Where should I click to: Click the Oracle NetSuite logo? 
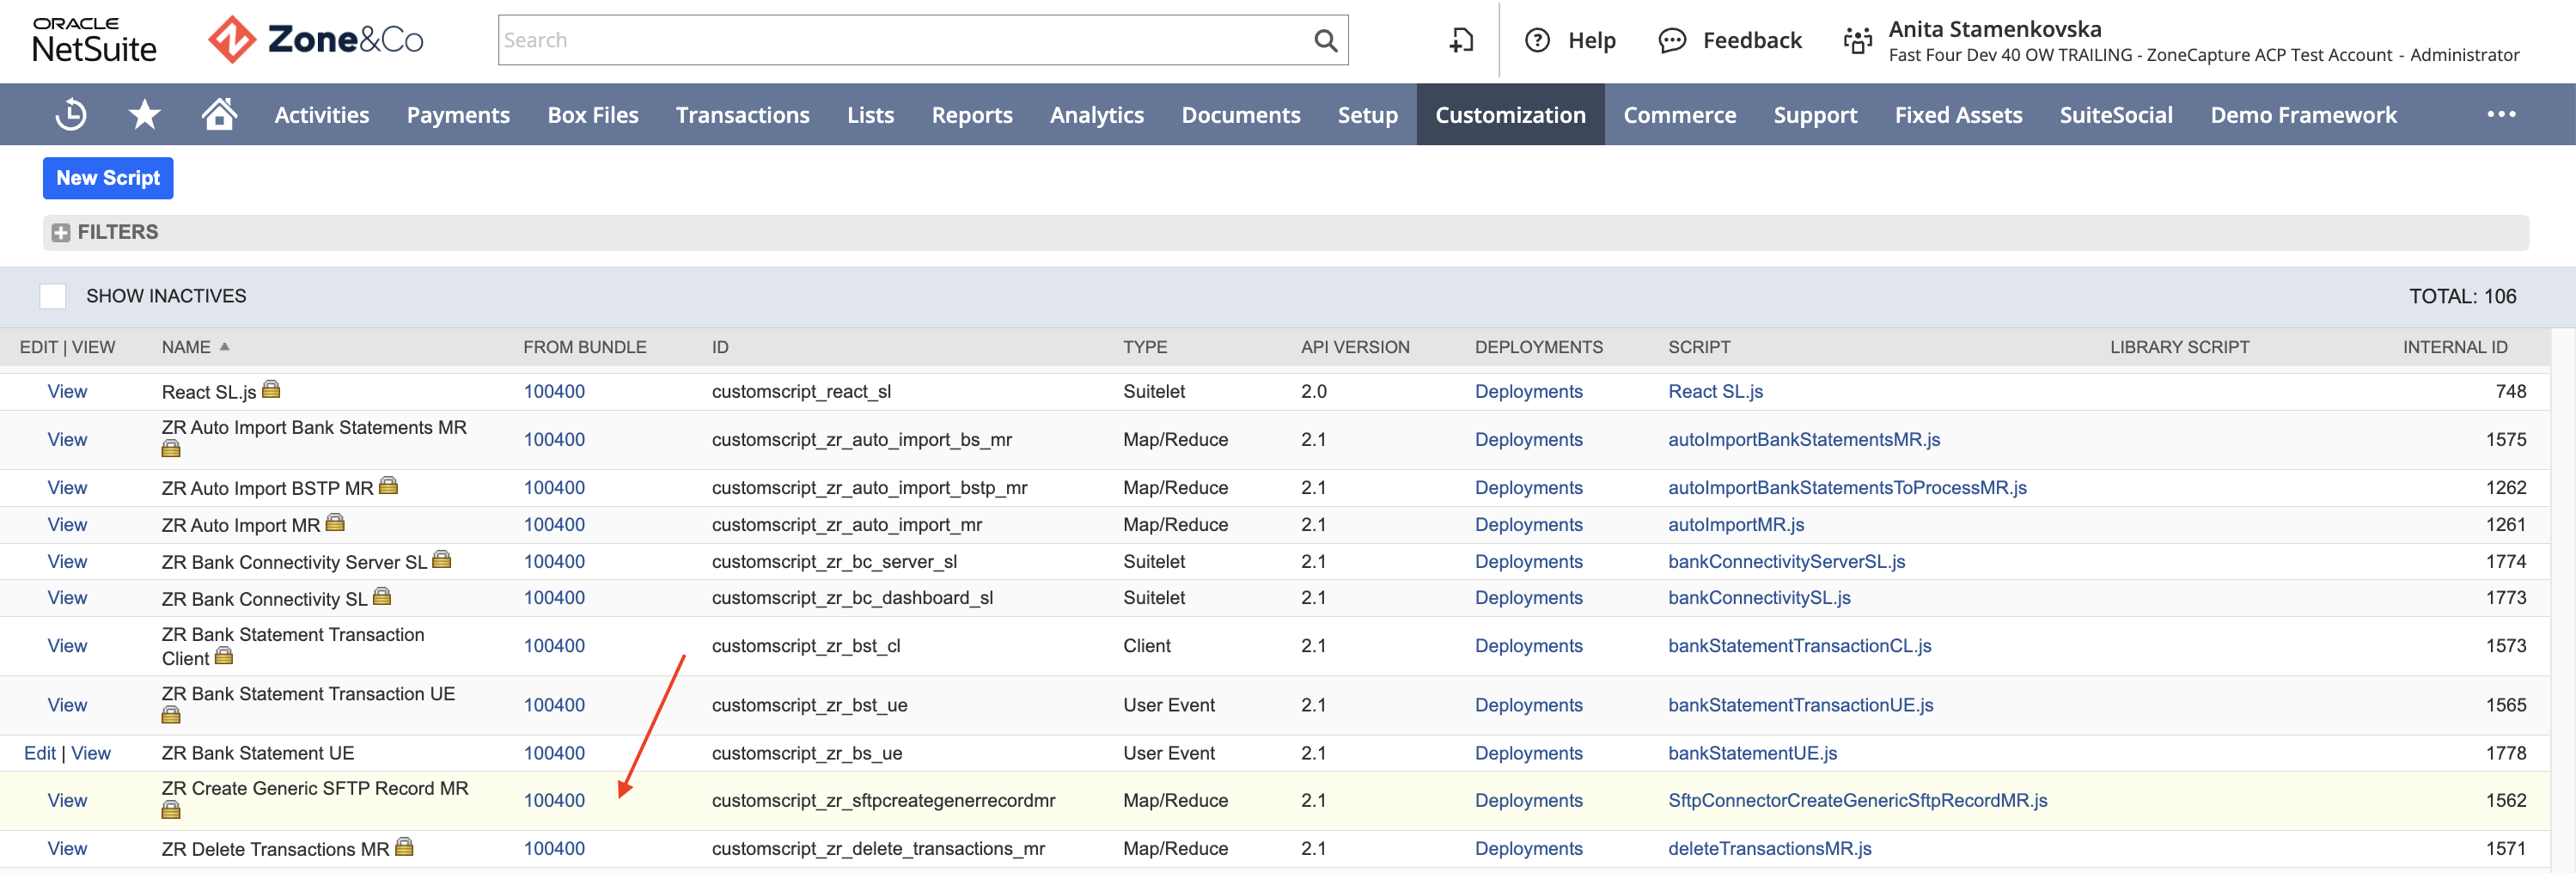point(94,40)
